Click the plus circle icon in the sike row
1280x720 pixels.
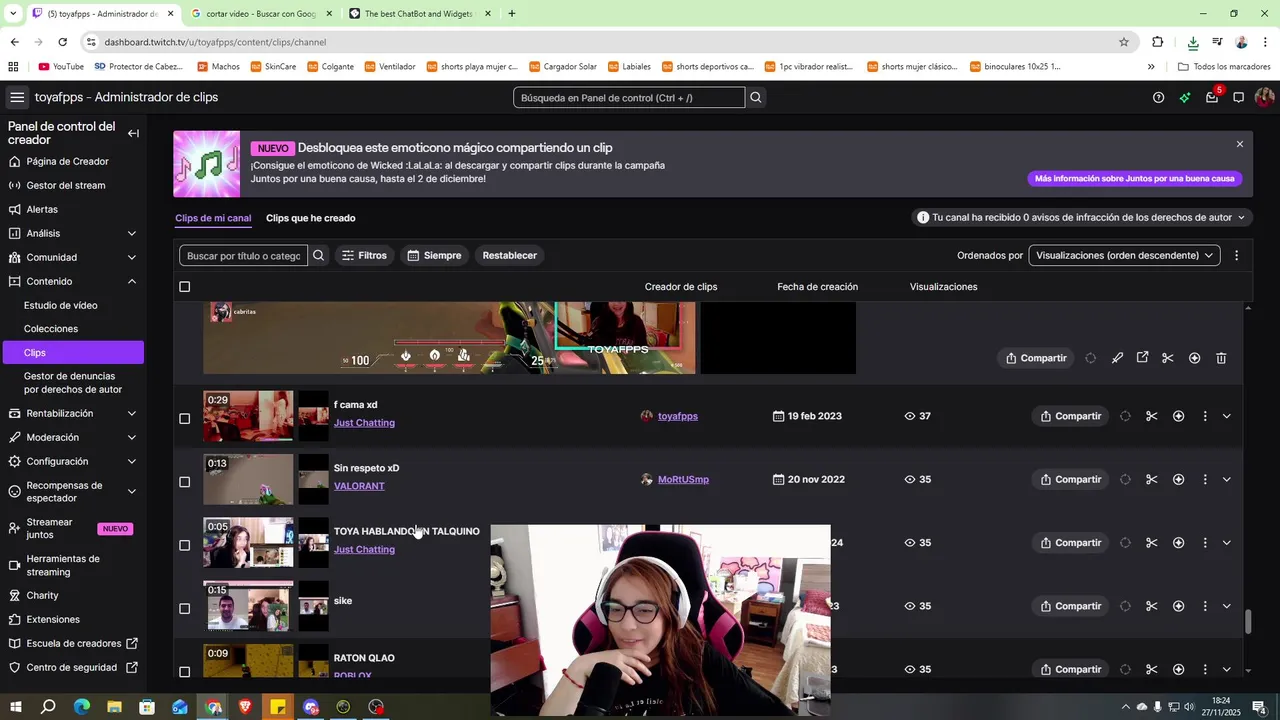(1178, 606)
